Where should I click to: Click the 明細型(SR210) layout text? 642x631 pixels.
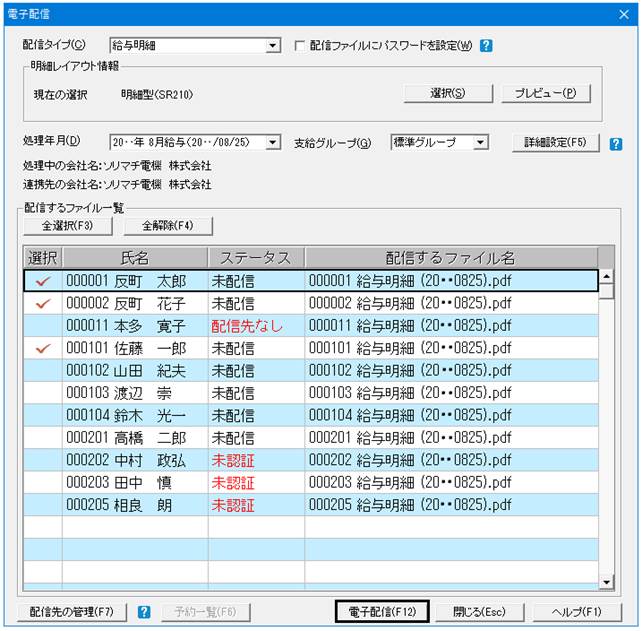pyautogui.click(x=157, y=95)
